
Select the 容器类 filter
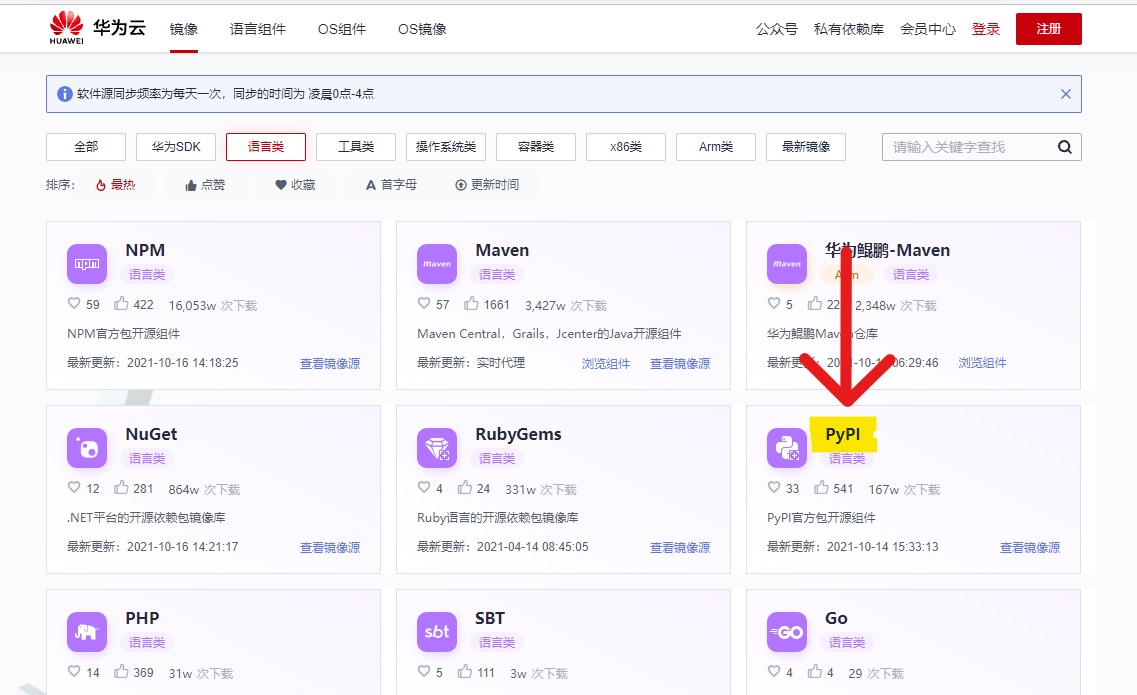tap(536, 147)
